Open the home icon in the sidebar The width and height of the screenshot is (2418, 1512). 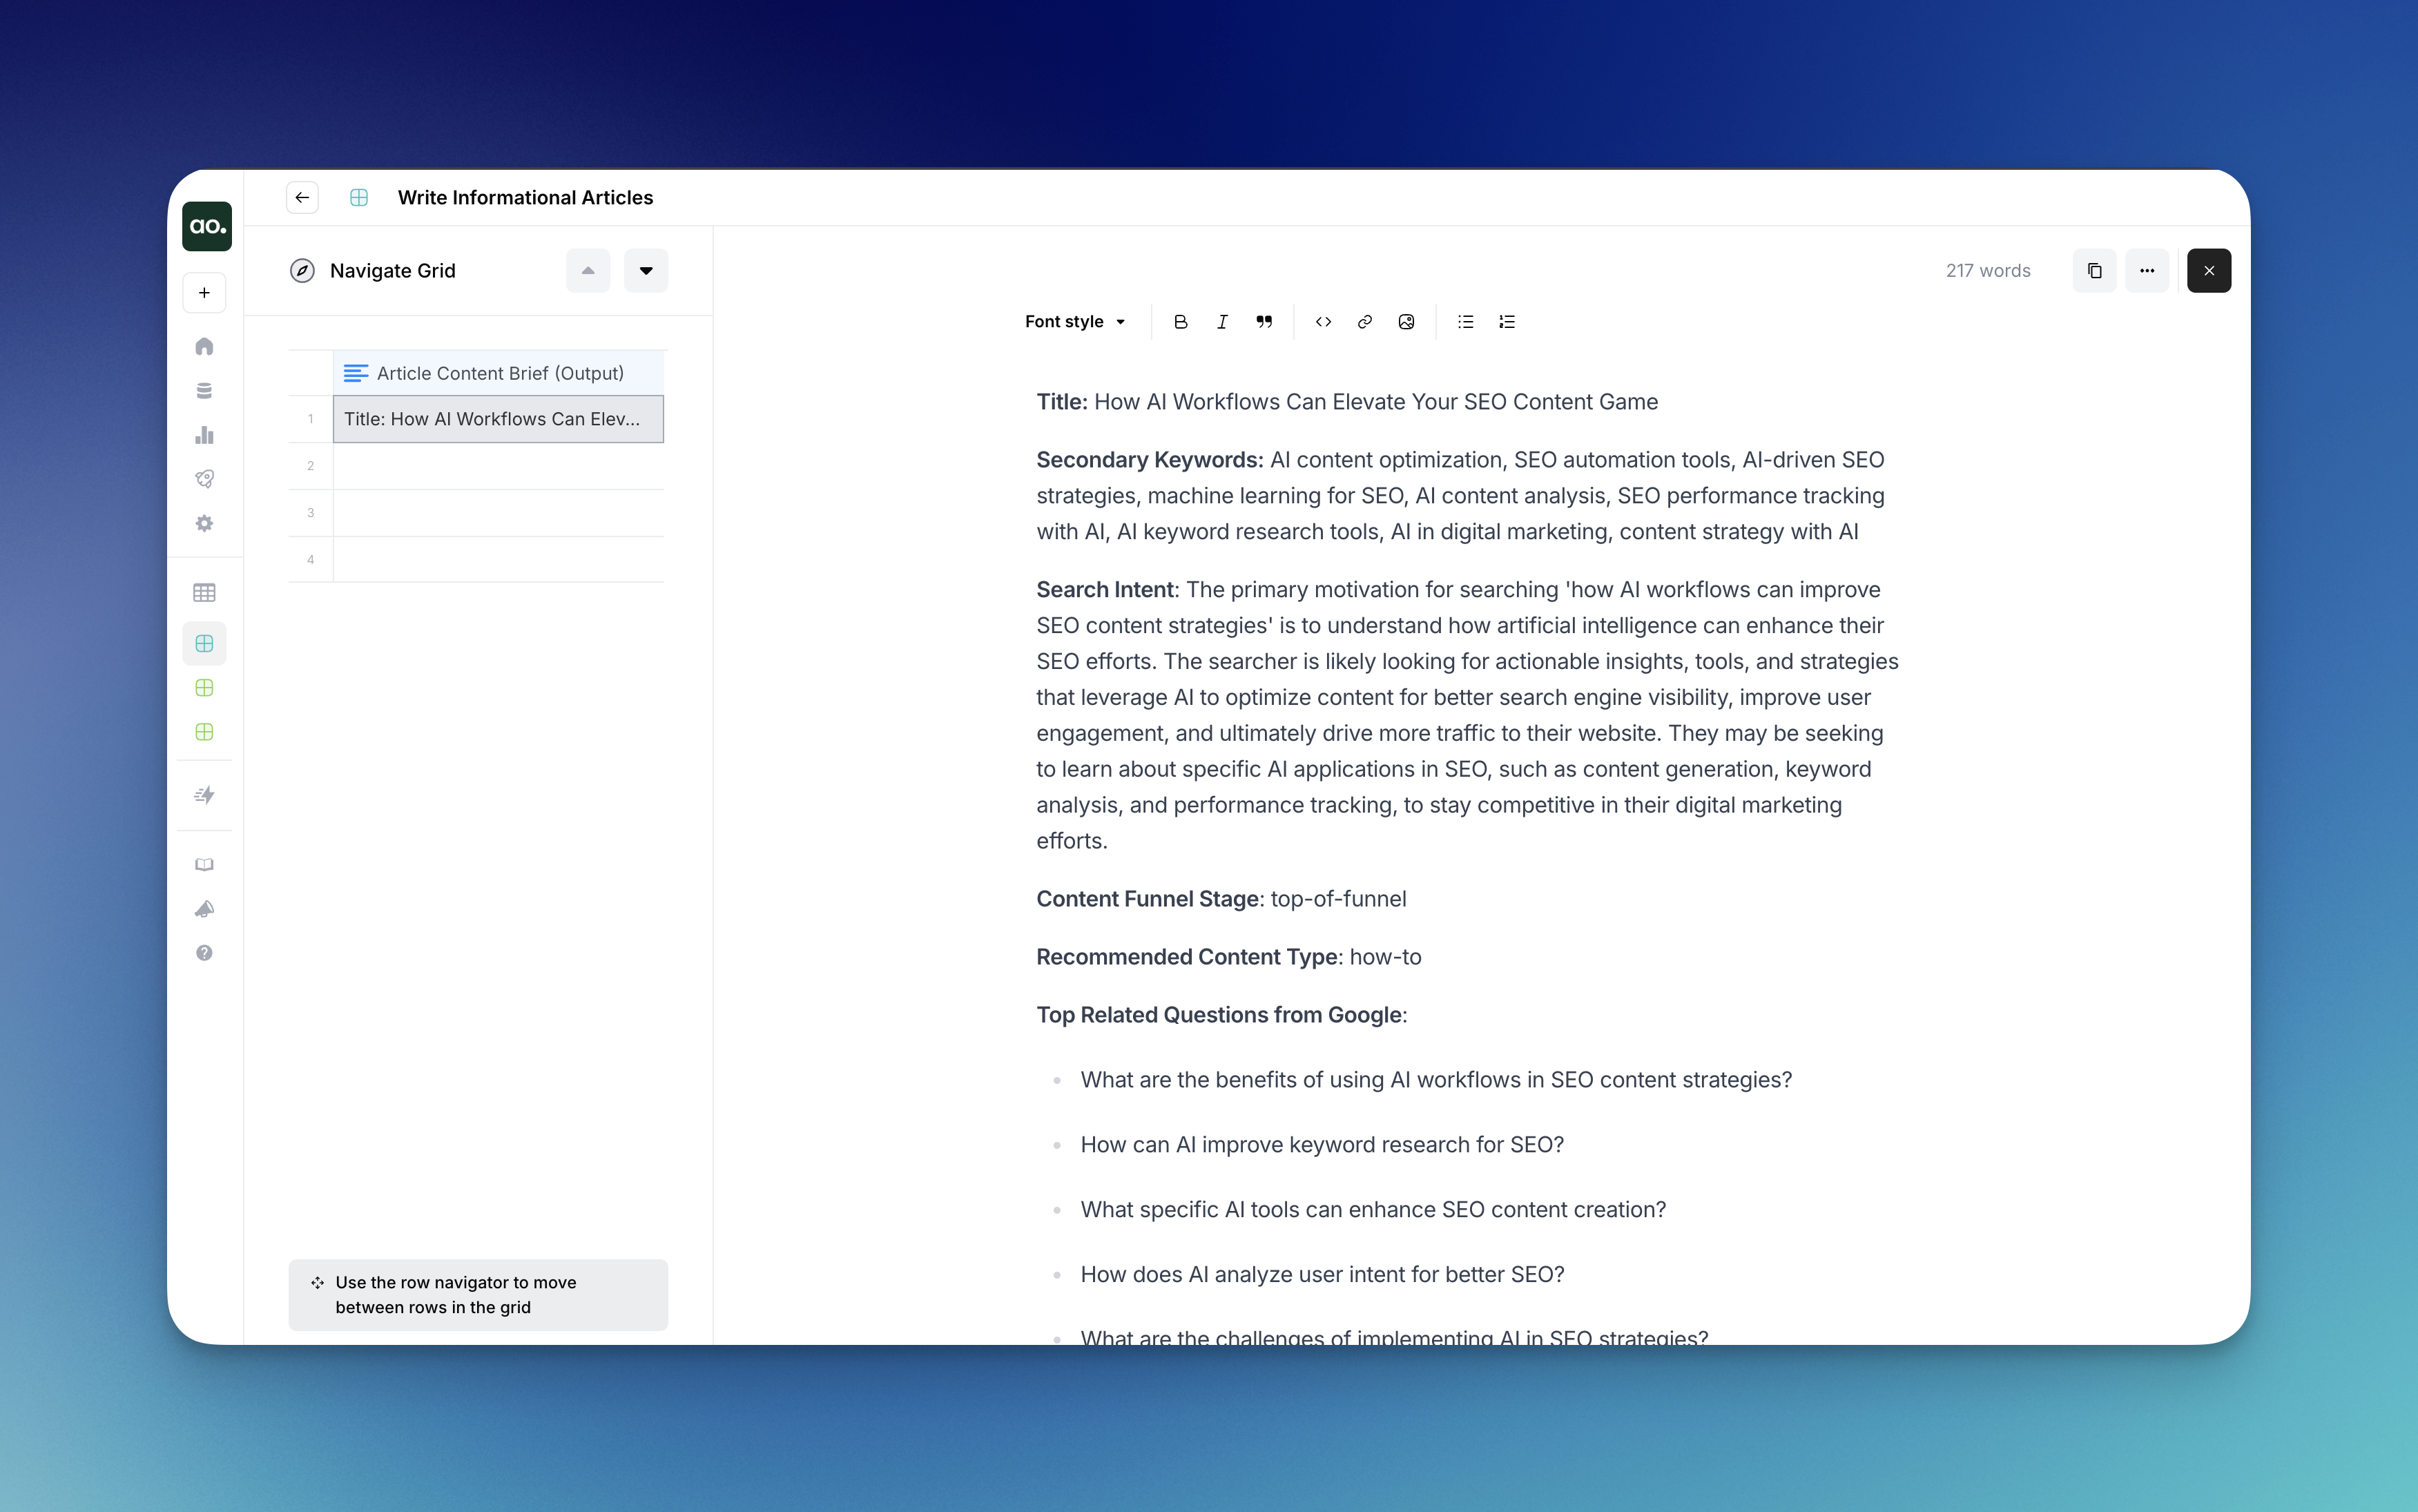pos(204,346)
